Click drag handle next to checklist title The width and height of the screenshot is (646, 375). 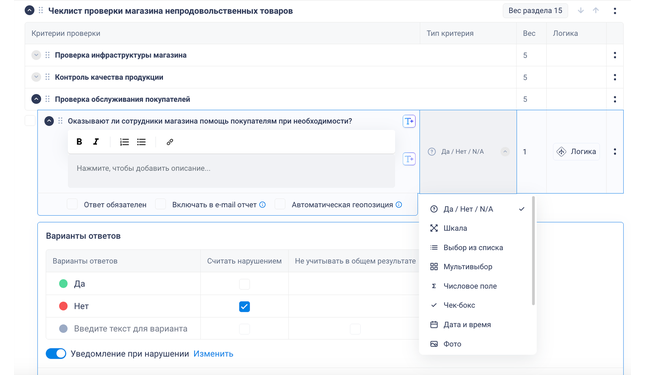pos(41,10)
